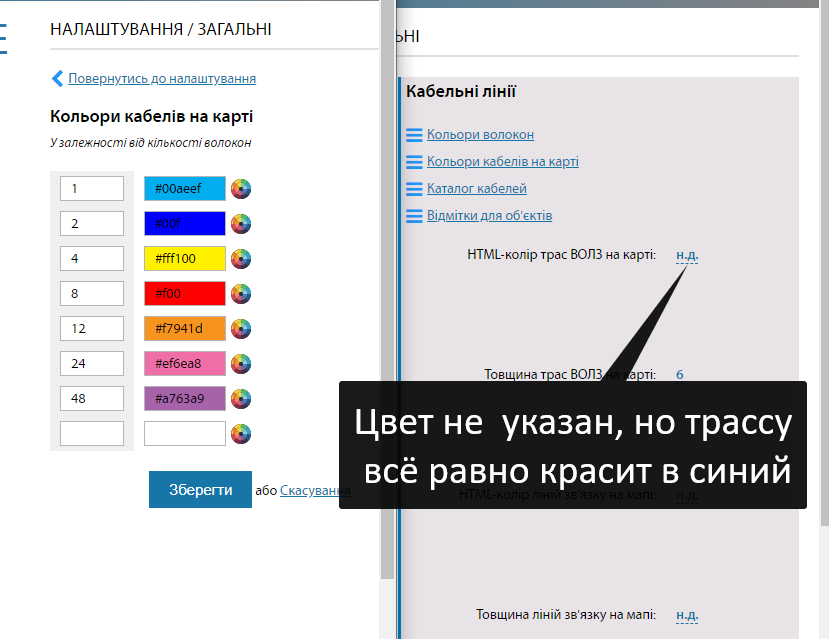Click fiber count field containing 1

[92, 189]
